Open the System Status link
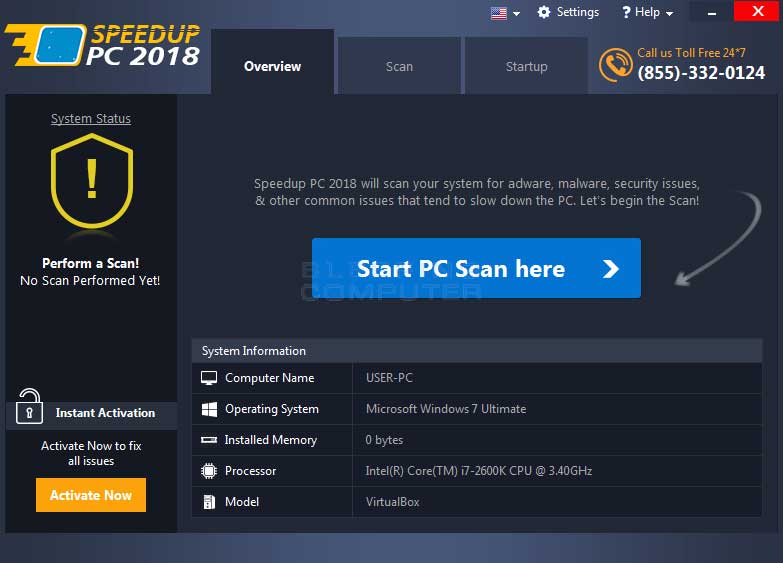783x563 pixels. pos(91,118)
